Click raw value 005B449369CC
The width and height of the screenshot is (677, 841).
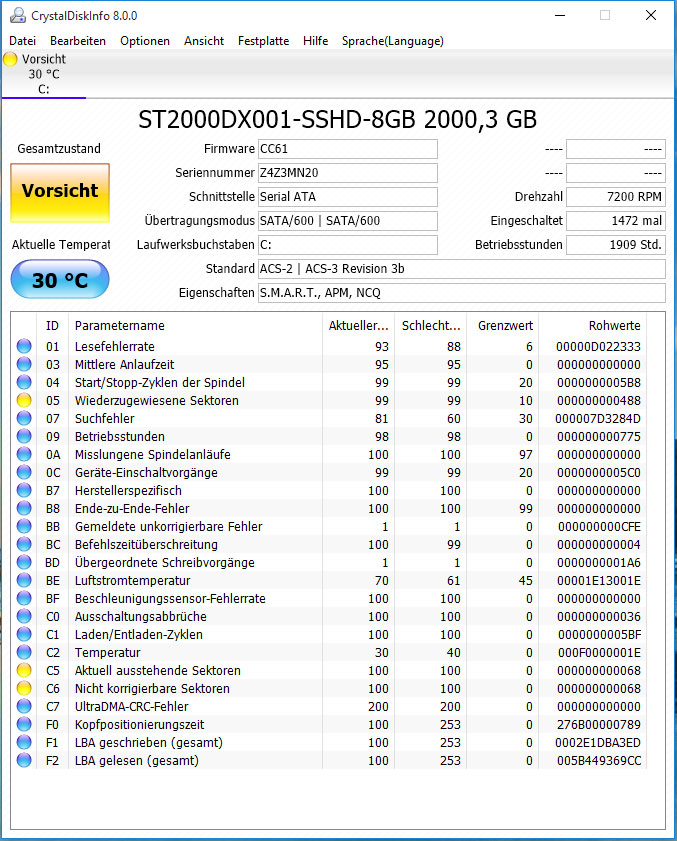click(x=599, y=761)
